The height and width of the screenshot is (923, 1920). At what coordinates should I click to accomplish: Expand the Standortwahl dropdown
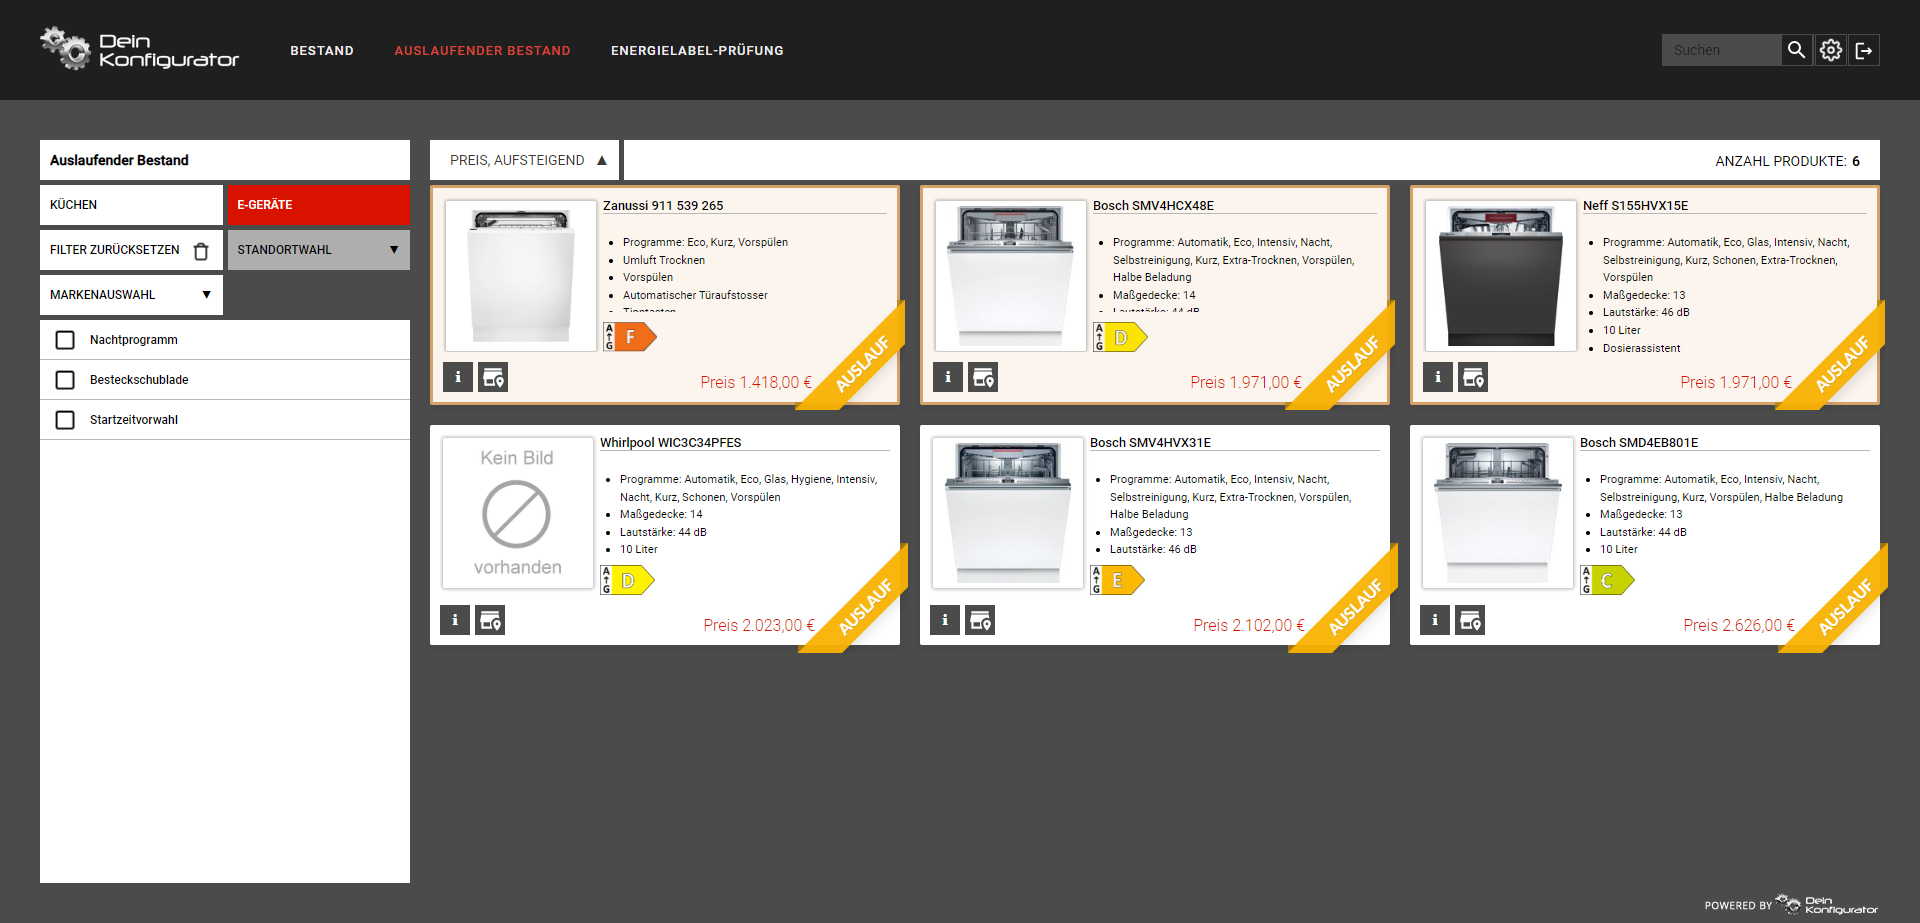pyautogui.click(x=318, y=250)
